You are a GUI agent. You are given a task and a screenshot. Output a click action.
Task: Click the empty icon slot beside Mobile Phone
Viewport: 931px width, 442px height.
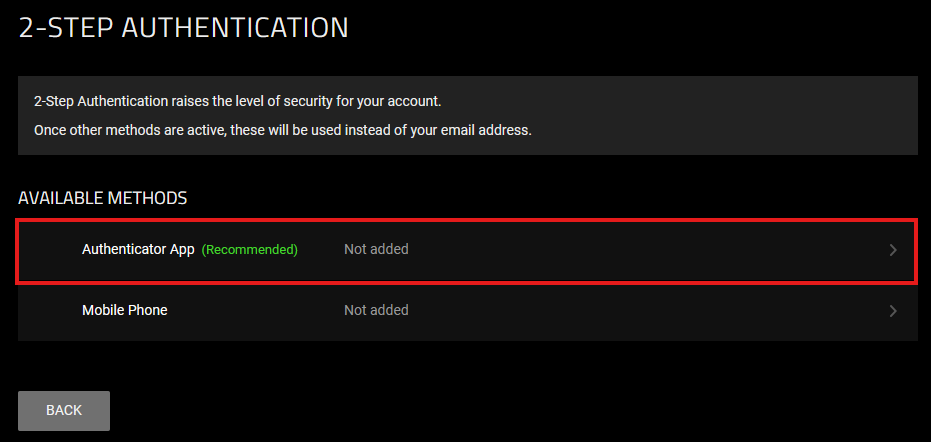coord(50,310)
